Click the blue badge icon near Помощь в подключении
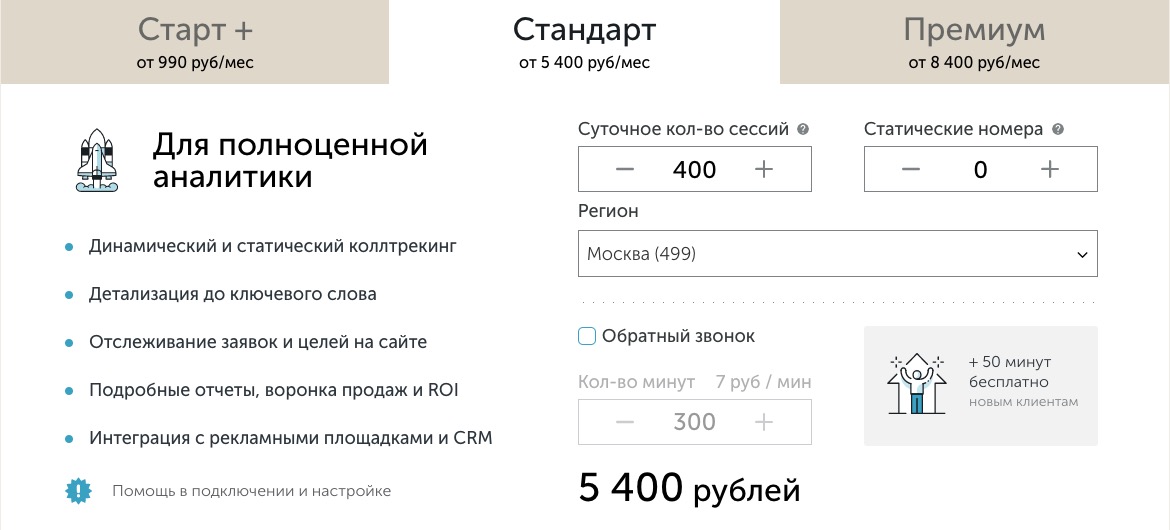The width and height of the screenshot is (1170, 530). pyautogui.click(x=78, y=490)
